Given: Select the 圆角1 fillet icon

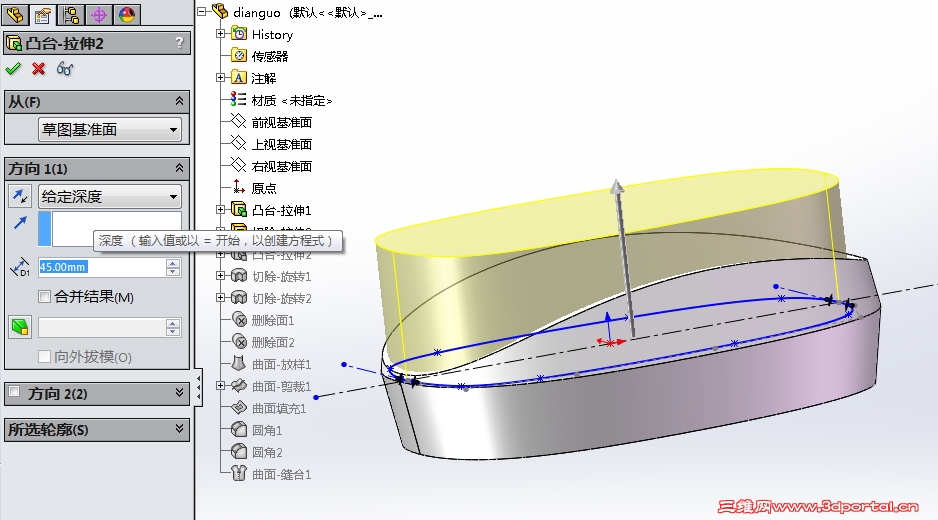Looking at the screenshot, I should (239, 430).
